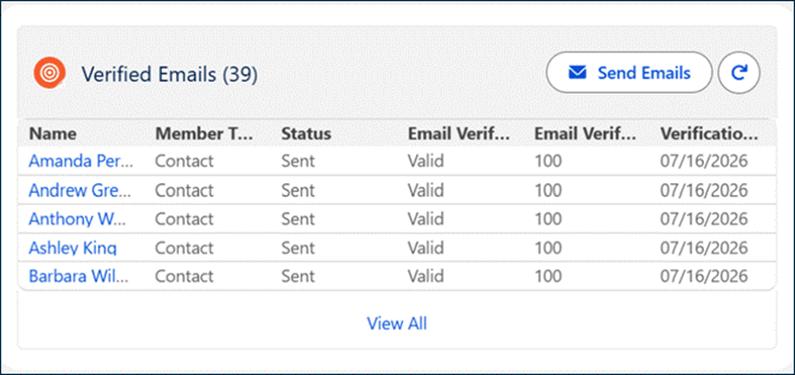Open Barbara Wil... contact record
795x375 pixels.
pyautogui.click(x=79, y=276)
